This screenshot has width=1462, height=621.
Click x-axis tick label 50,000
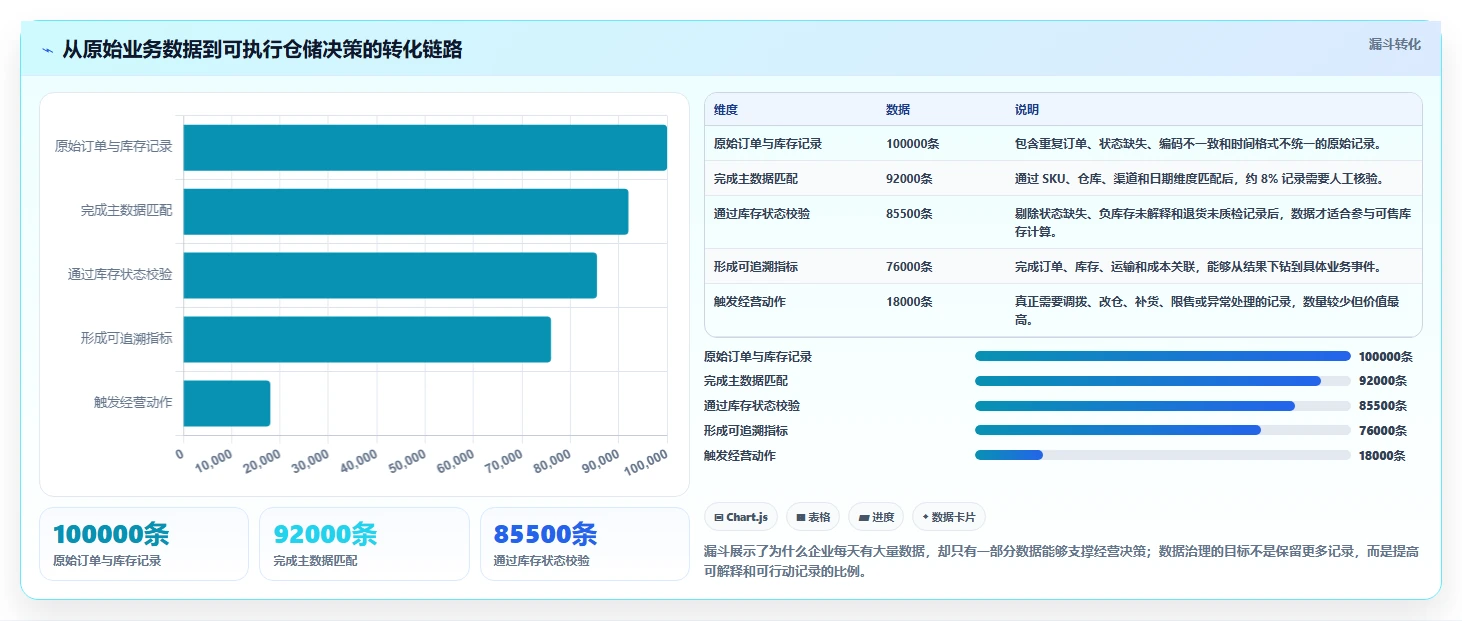407,461
